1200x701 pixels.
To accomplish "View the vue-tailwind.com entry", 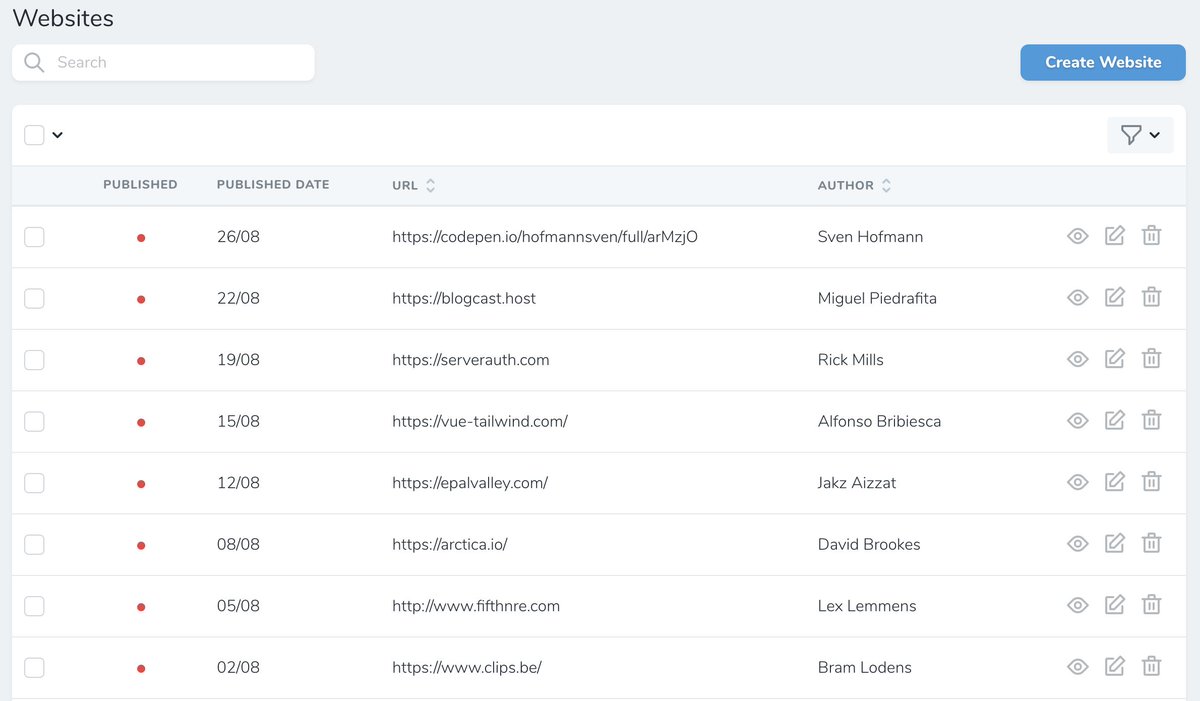I will [1077, 421].
